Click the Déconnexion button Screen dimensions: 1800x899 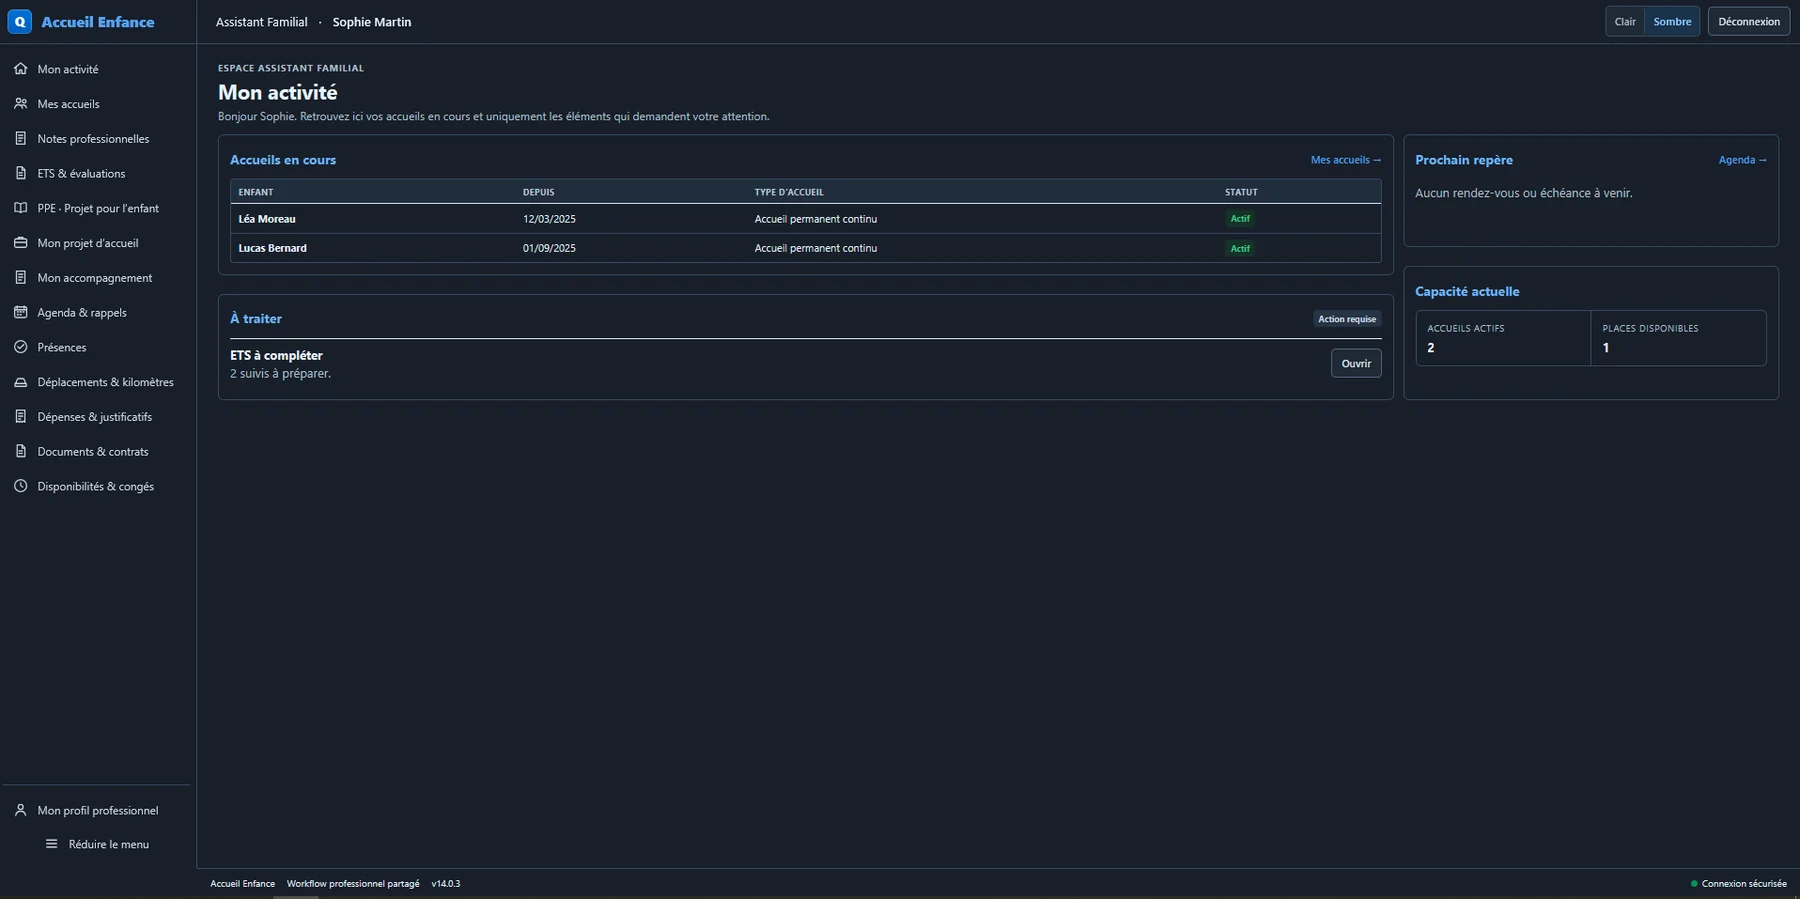click(1749, 21)
